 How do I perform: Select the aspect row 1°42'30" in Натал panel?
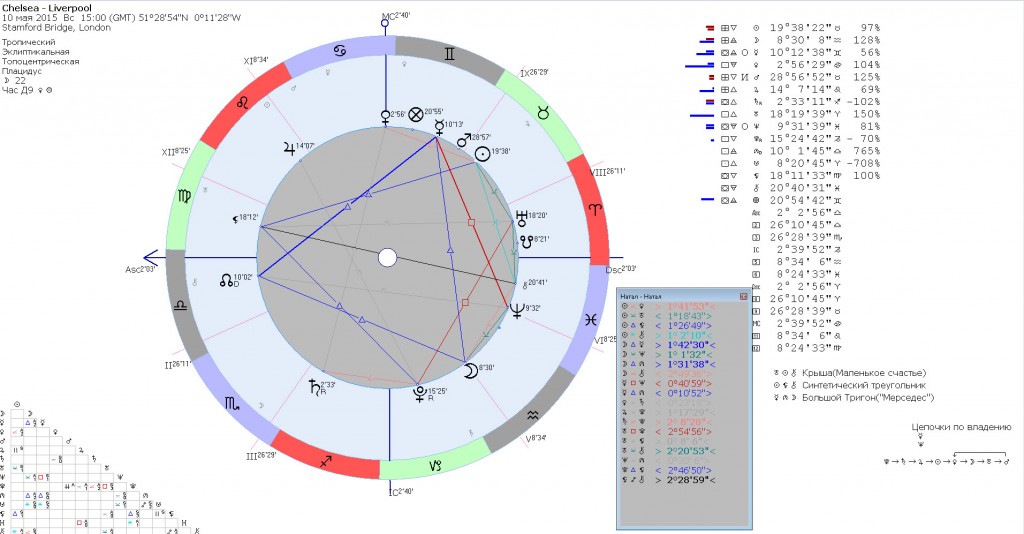(x=667, y=345)
